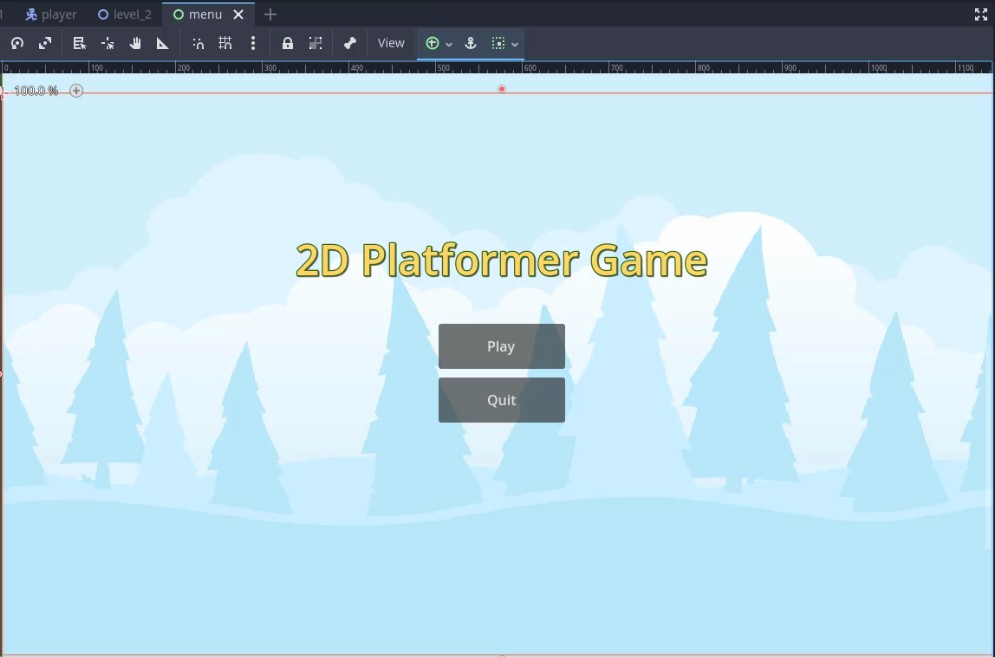This screenshot has width=995, height=657.
Task: Open container sizing dotted-square dropdown
Action: pos(505,43)
